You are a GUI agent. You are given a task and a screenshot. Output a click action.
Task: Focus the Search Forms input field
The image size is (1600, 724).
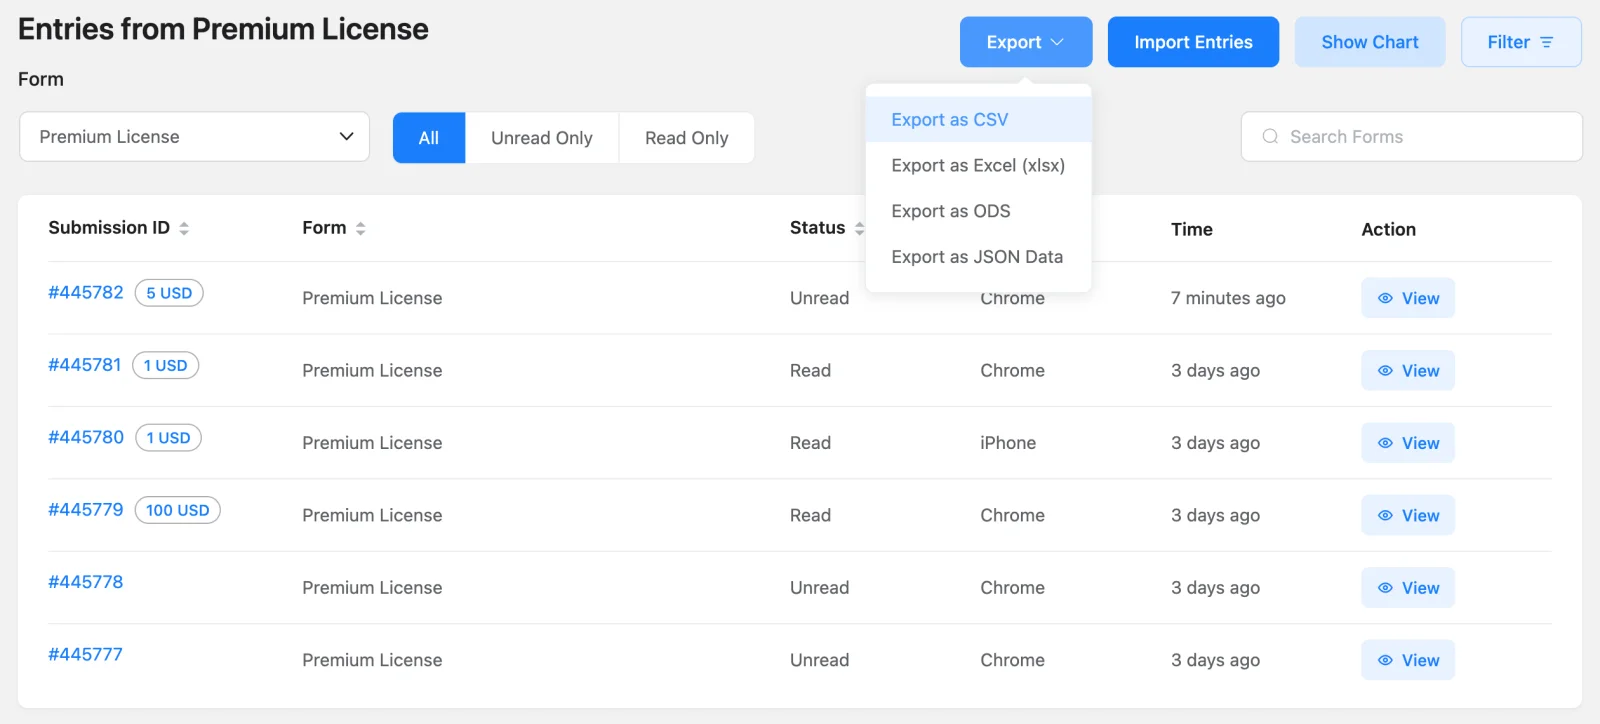point(1412,137)
